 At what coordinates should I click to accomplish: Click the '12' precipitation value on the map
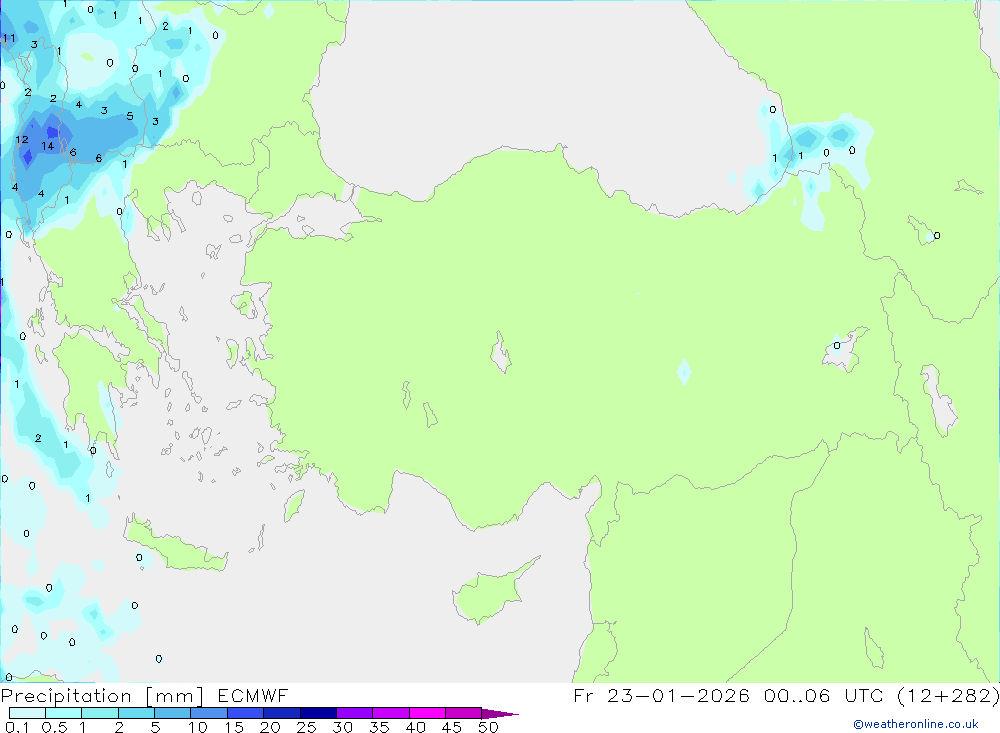click(22, 139)
